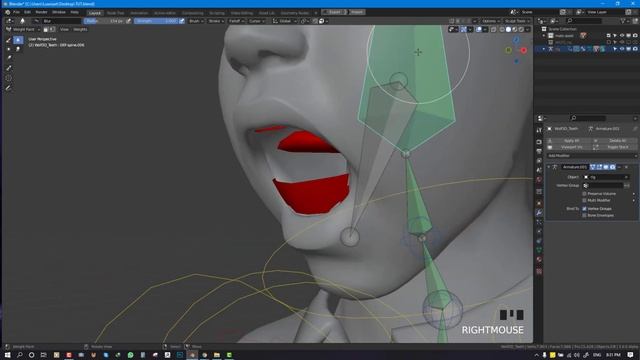The width and height of the screenshot is (640, 360).
Task: Open the Weights menu in viewport header
Action: [x=80, y=29]
